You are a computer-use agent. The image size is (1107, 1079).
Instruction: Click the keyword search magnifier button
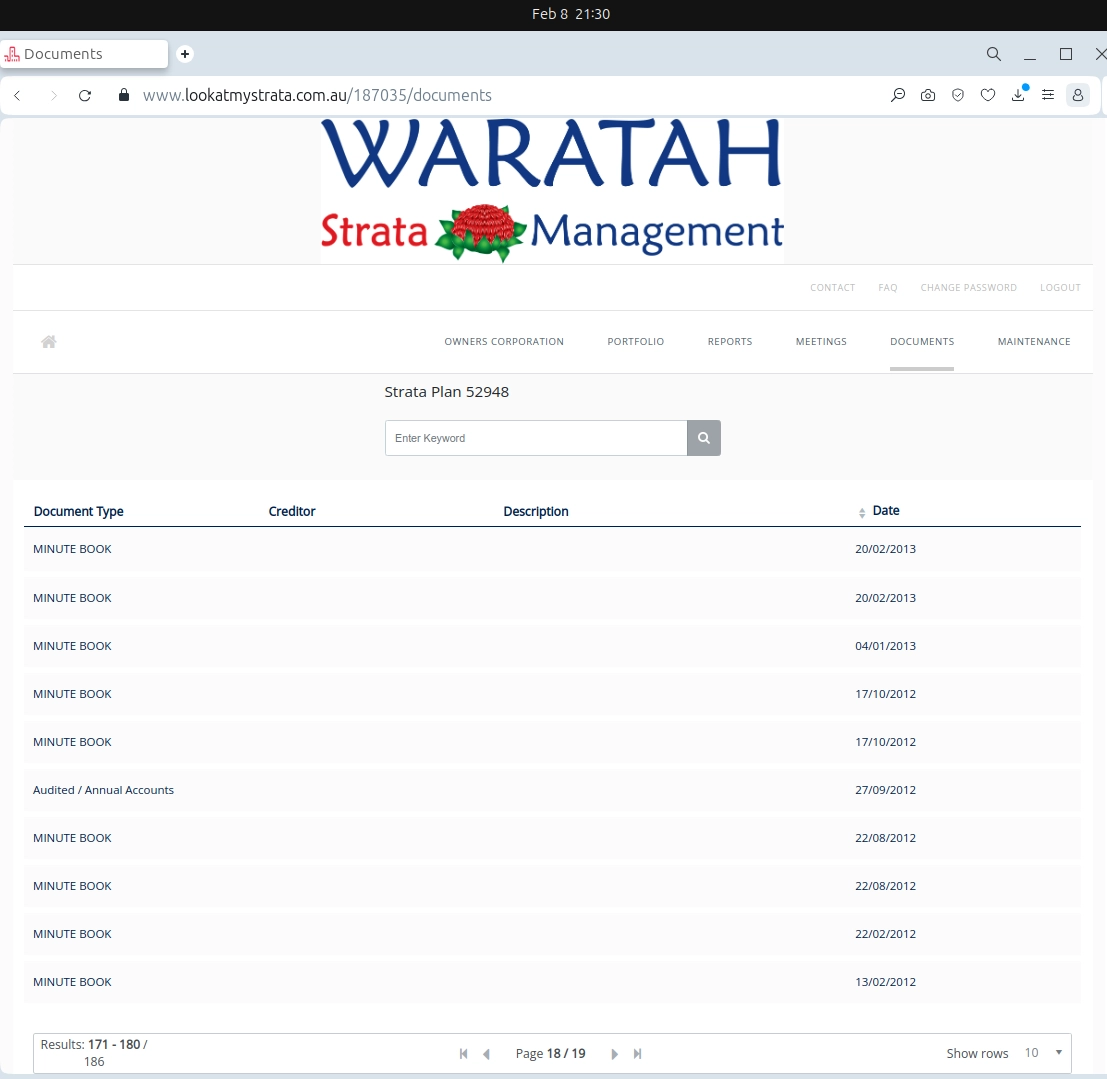pos(704,438)
